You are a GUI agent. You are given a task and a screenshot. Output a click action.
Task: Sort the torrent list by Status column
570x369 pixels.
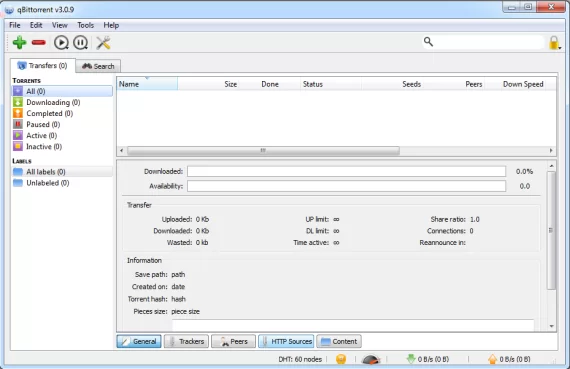(x=331, y=84)
